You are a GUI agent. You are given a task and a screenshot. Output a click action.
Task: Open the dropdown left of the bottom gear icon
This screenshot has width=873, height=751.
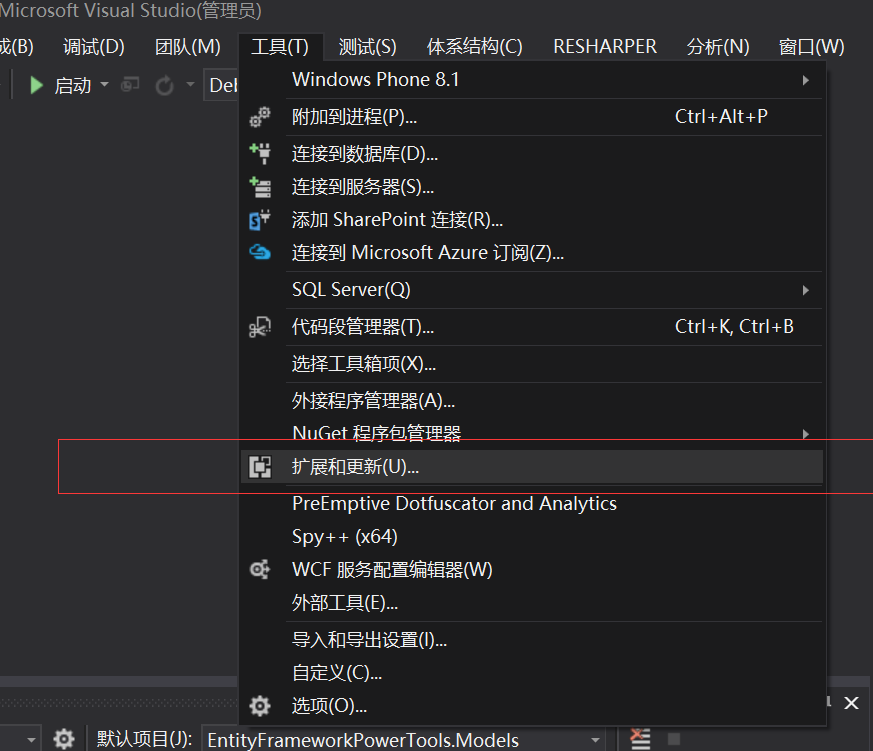31,740
